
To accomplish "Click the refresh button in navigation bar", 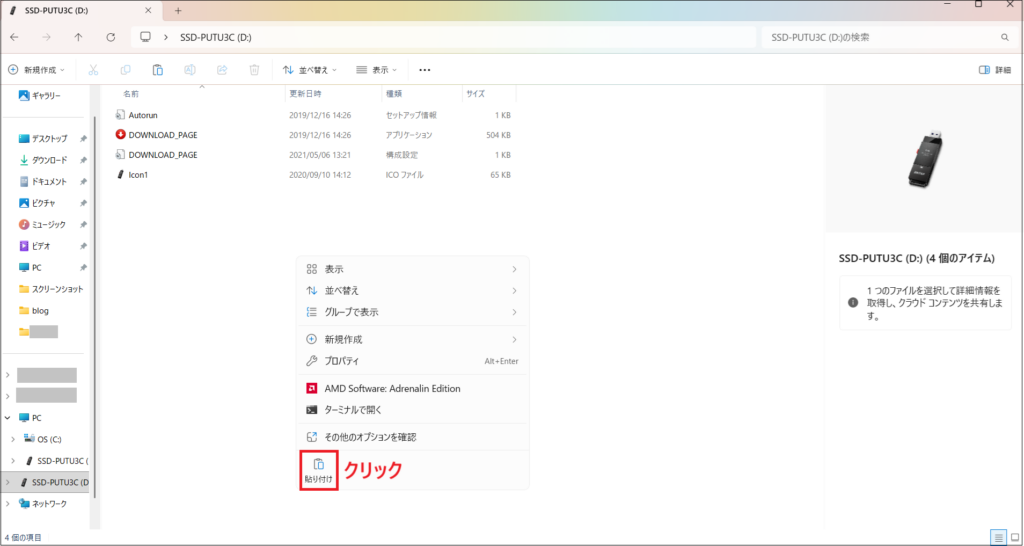I will (109, 37).
